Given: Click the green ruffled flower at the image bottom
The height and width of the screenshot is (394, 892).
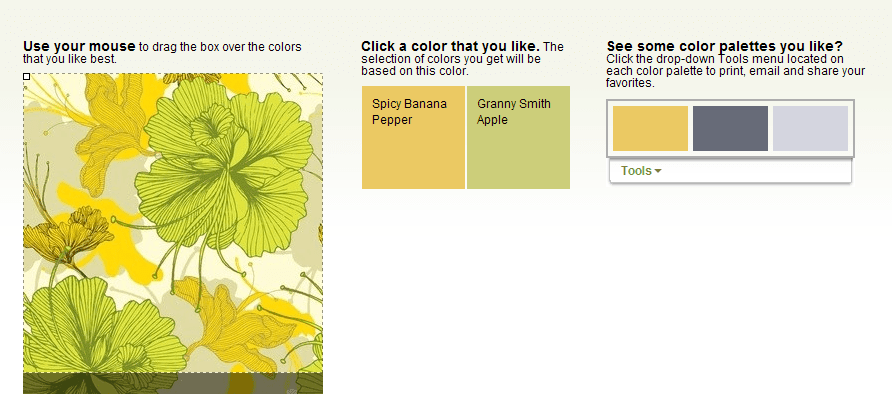Looking at the screenshot, I should click(102, 327).
